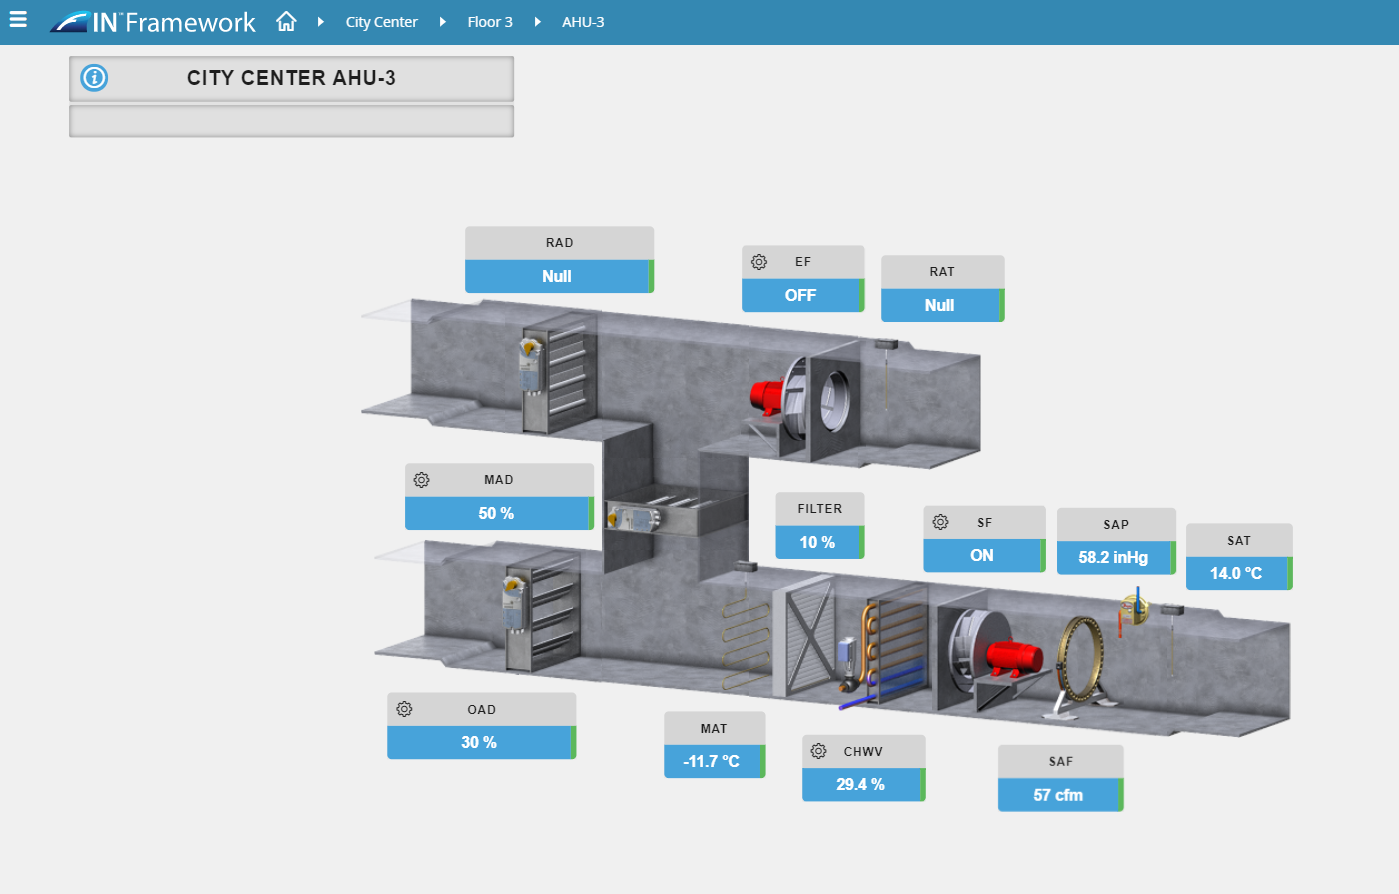This screenshot has width=1399, height=894.
Task: Click the AHU-3 breadcrumb link
Action: [583, 21]
